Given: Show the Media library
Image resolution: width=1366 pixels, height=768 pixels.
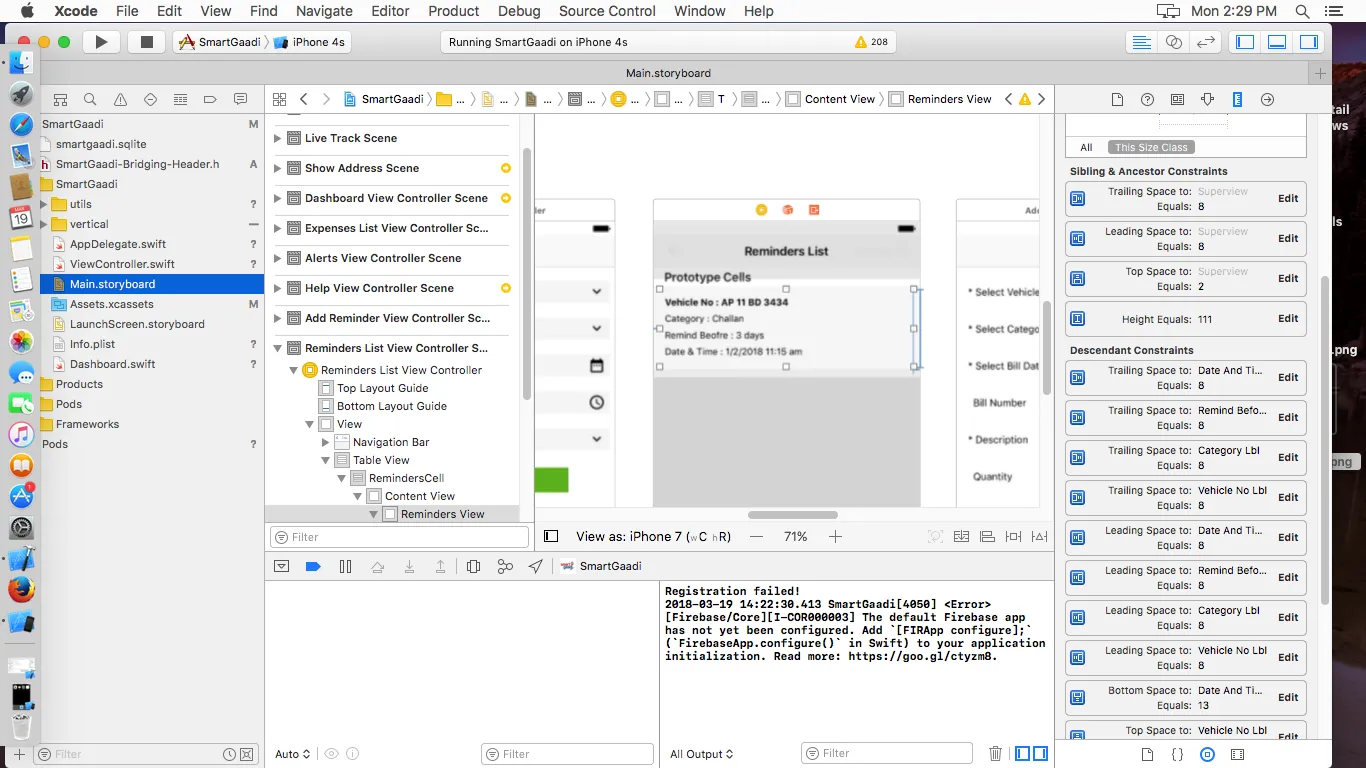Looking at the screenshot, I should 1237,754.
